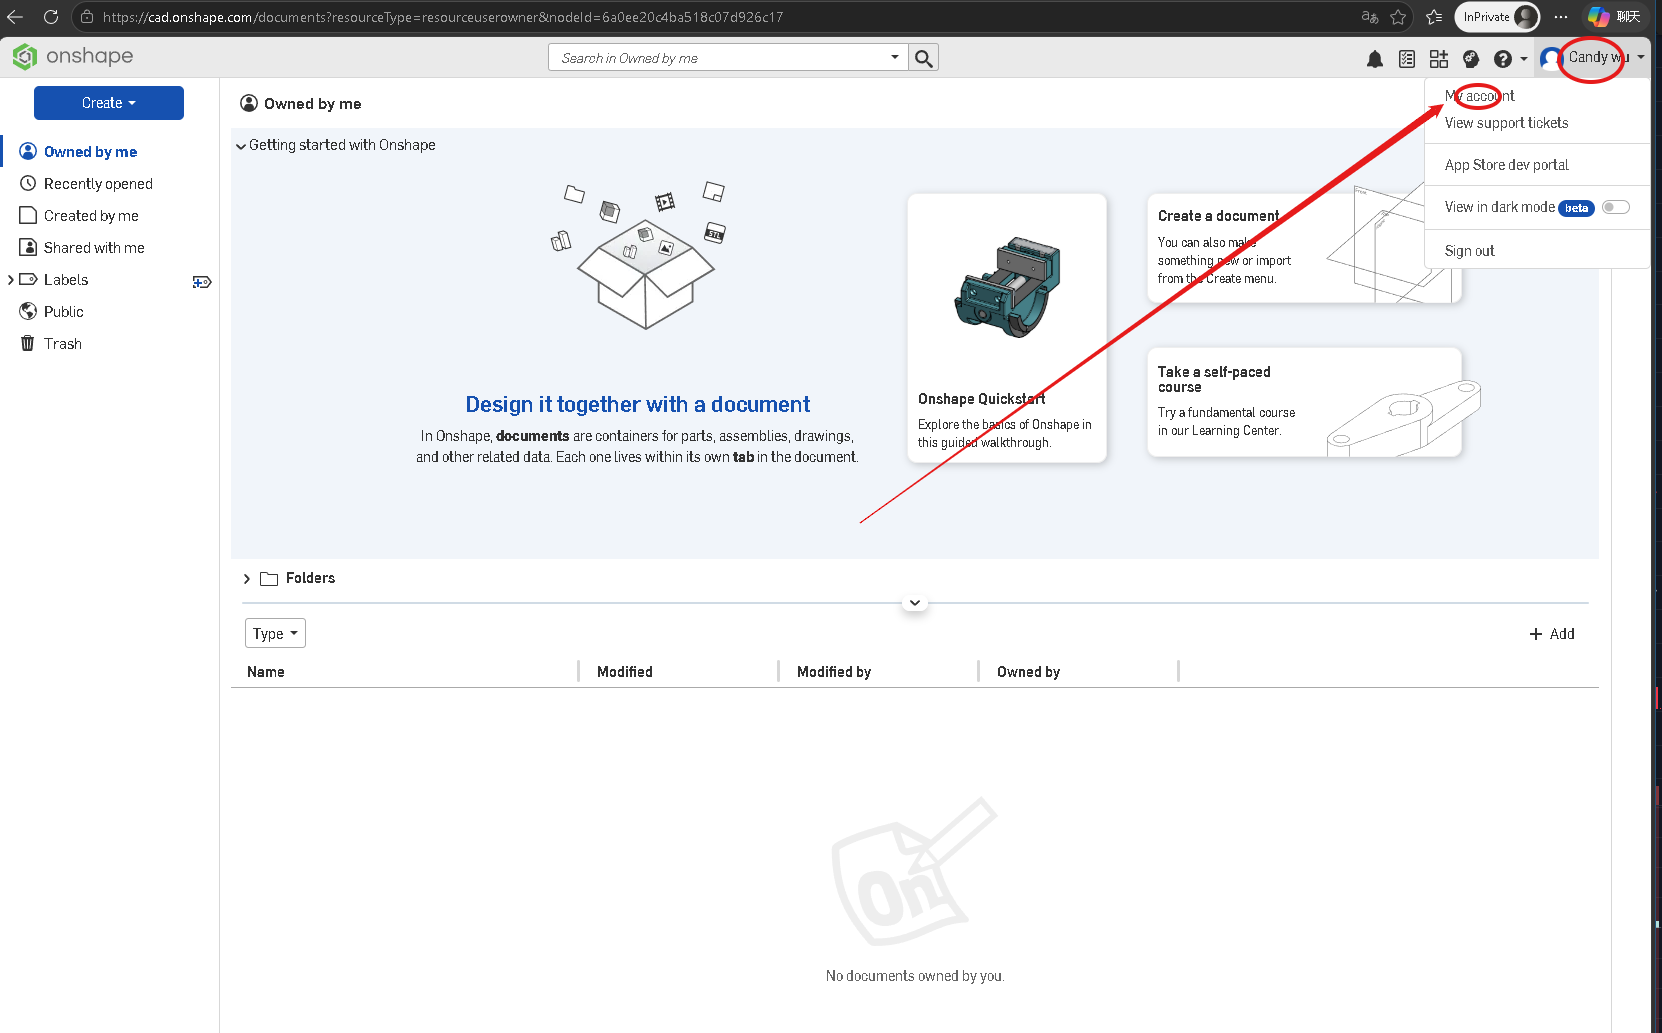
Task: Show Shared with me documents
Action: pos(94,248)
